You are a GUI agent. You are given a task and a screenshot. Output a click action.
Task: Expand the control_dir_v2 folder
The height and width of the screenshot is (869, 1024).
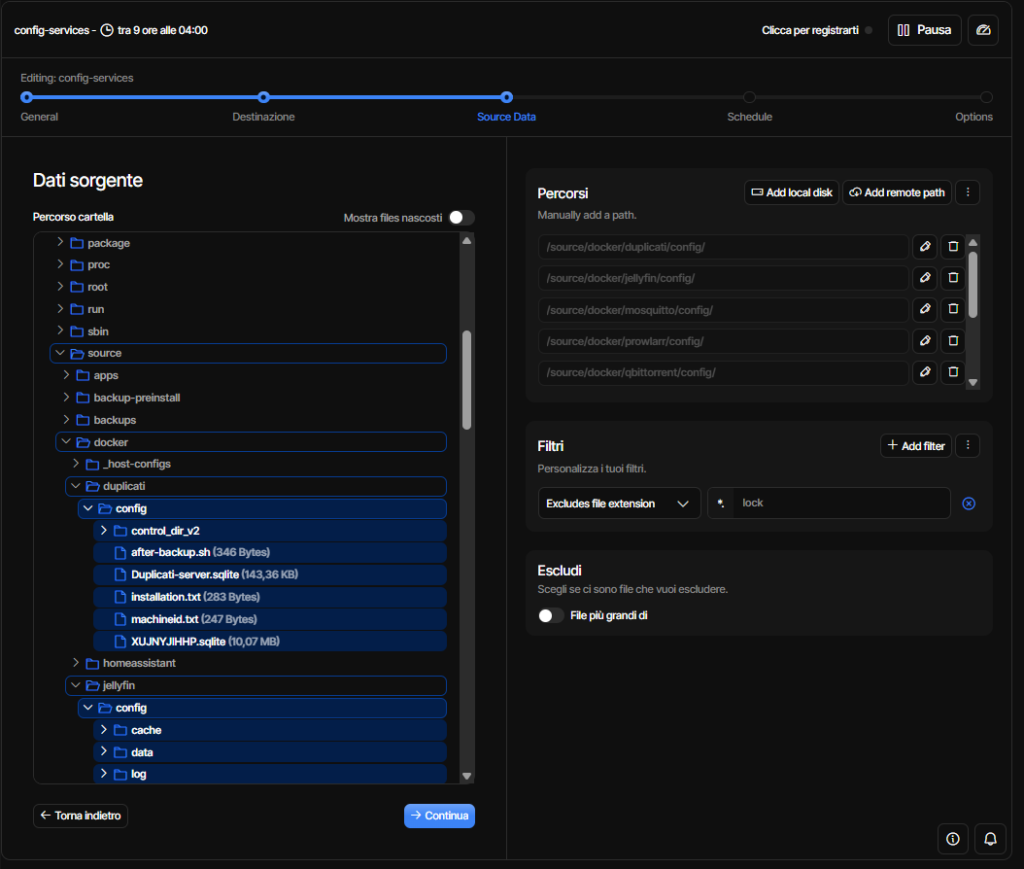(104, 530)
